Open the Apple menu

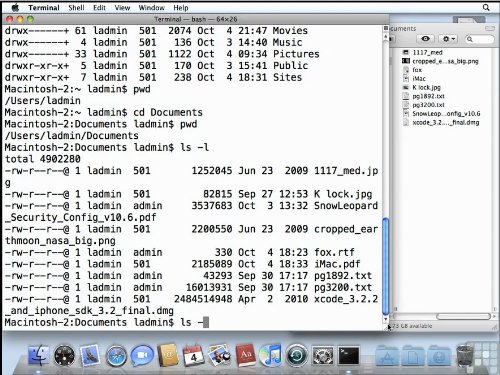(x=15, y=7)
